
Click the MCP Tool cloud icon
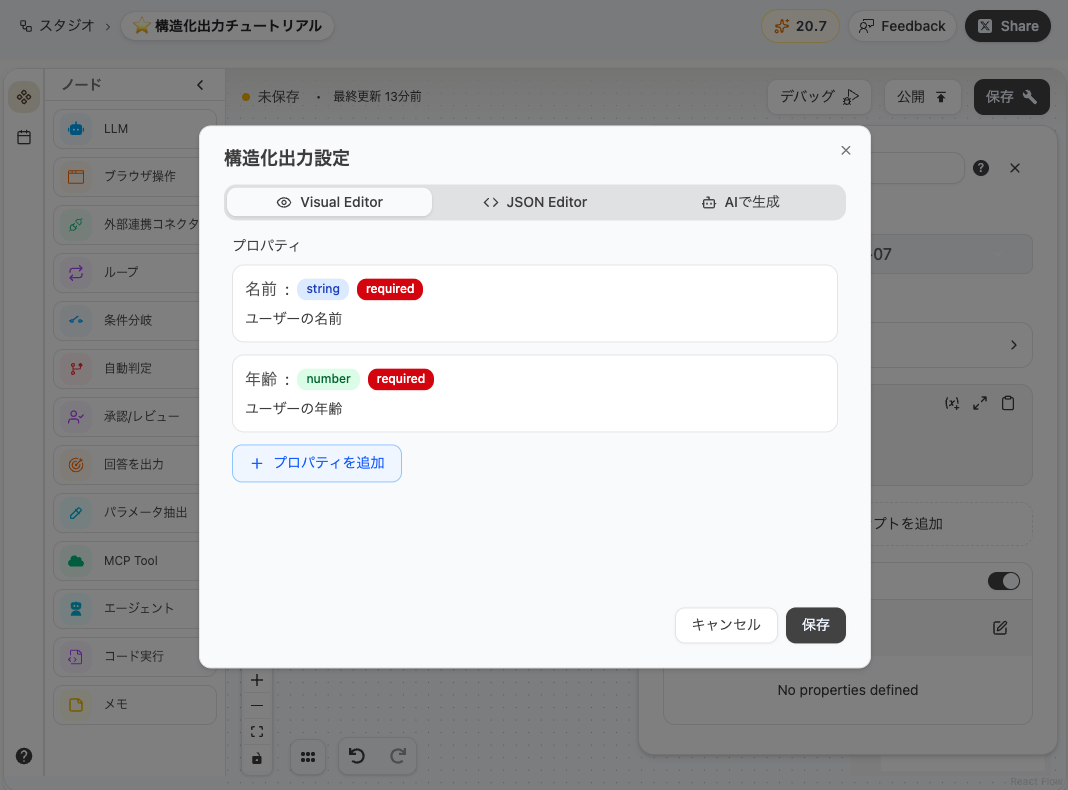coord(75,561)
